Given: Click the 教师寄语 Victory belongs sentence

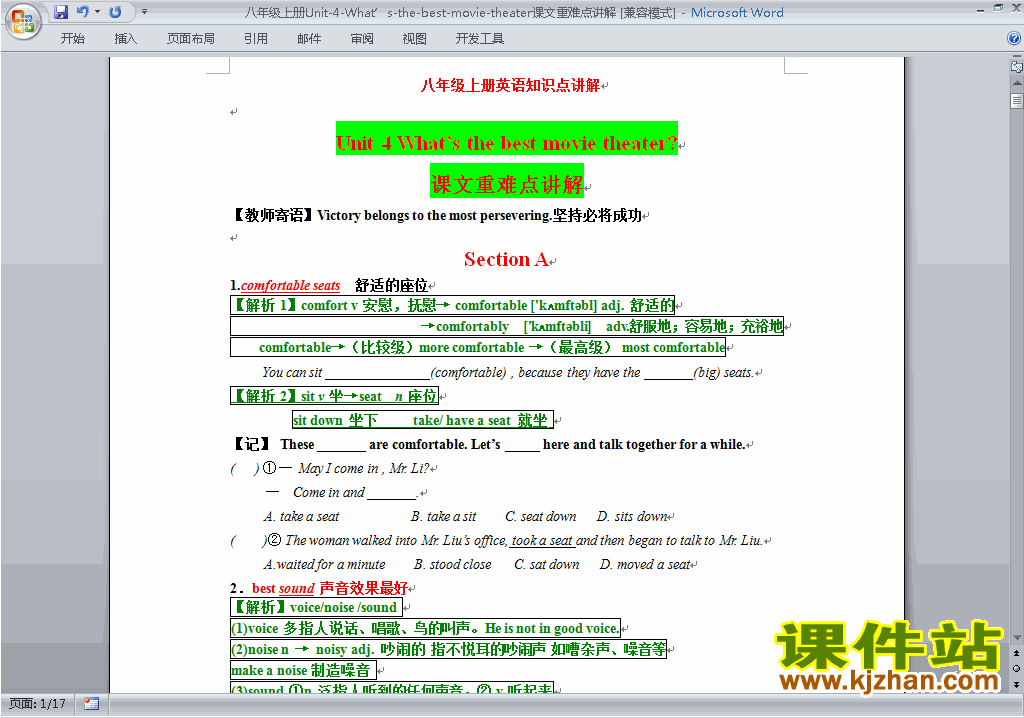Looking at the screenshot, I should [x=438, y=216].
